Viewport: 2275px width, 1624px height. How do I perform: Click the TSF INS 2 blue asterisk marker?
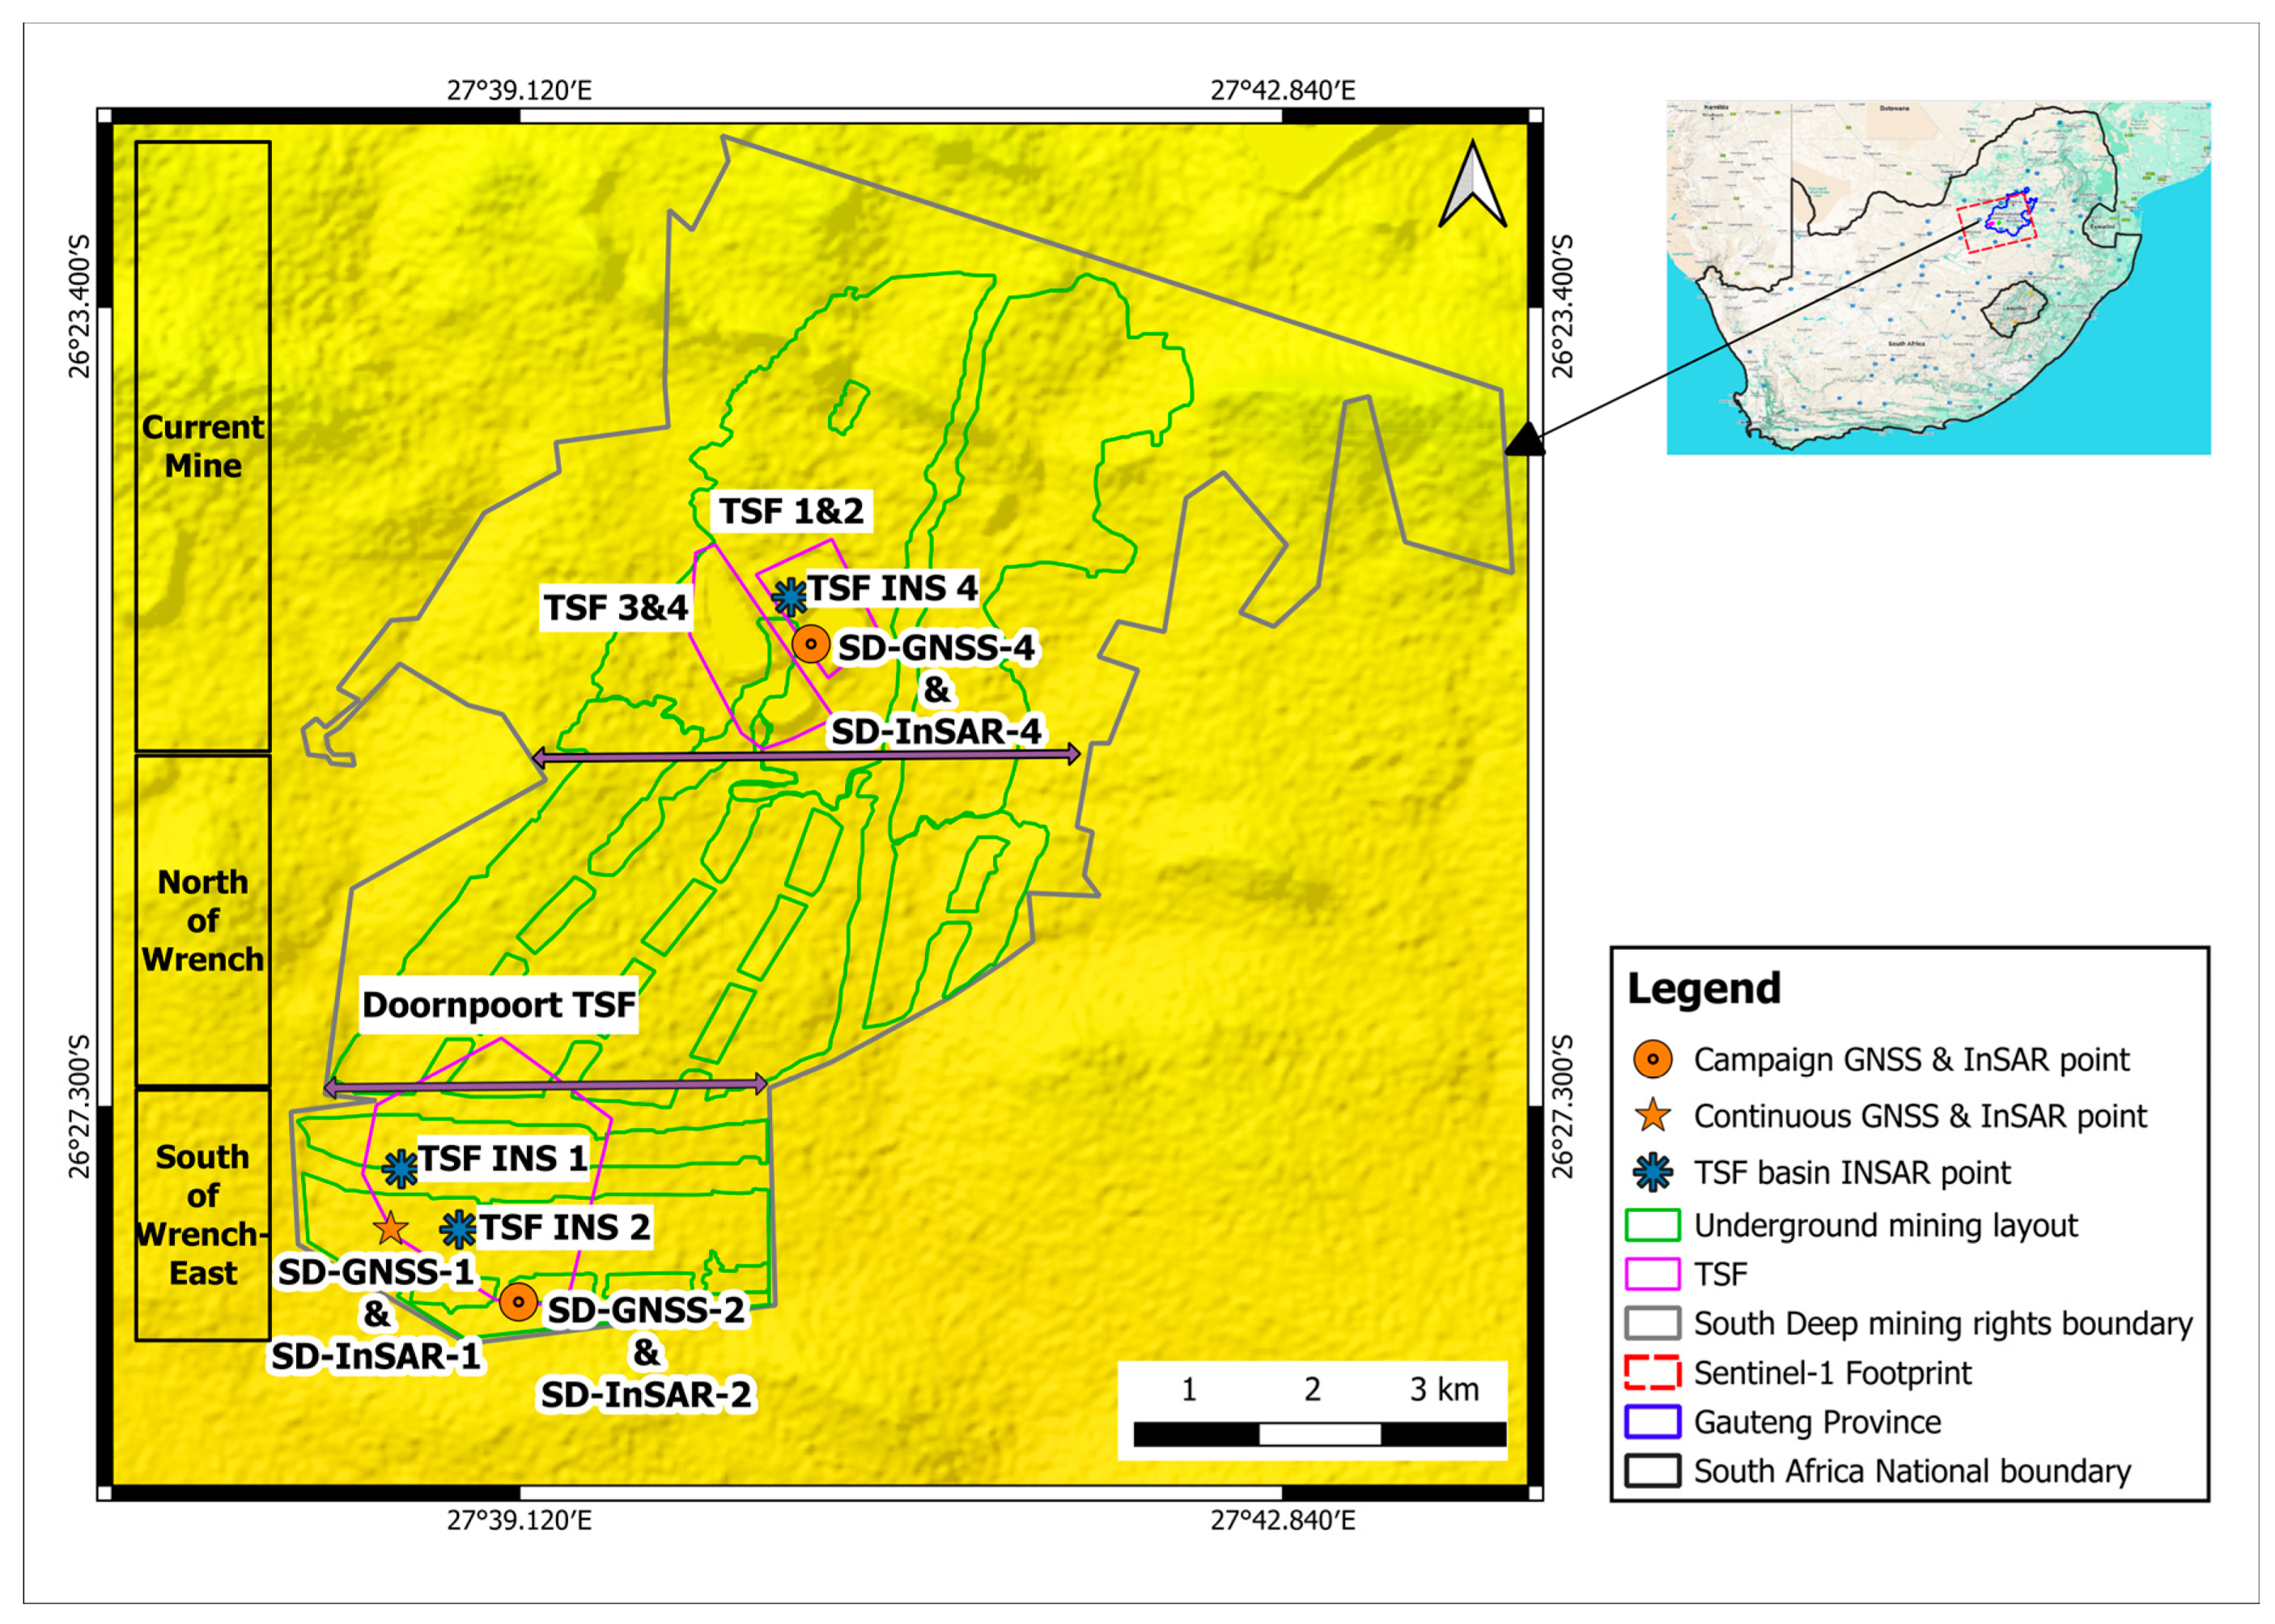(458, 1229)
